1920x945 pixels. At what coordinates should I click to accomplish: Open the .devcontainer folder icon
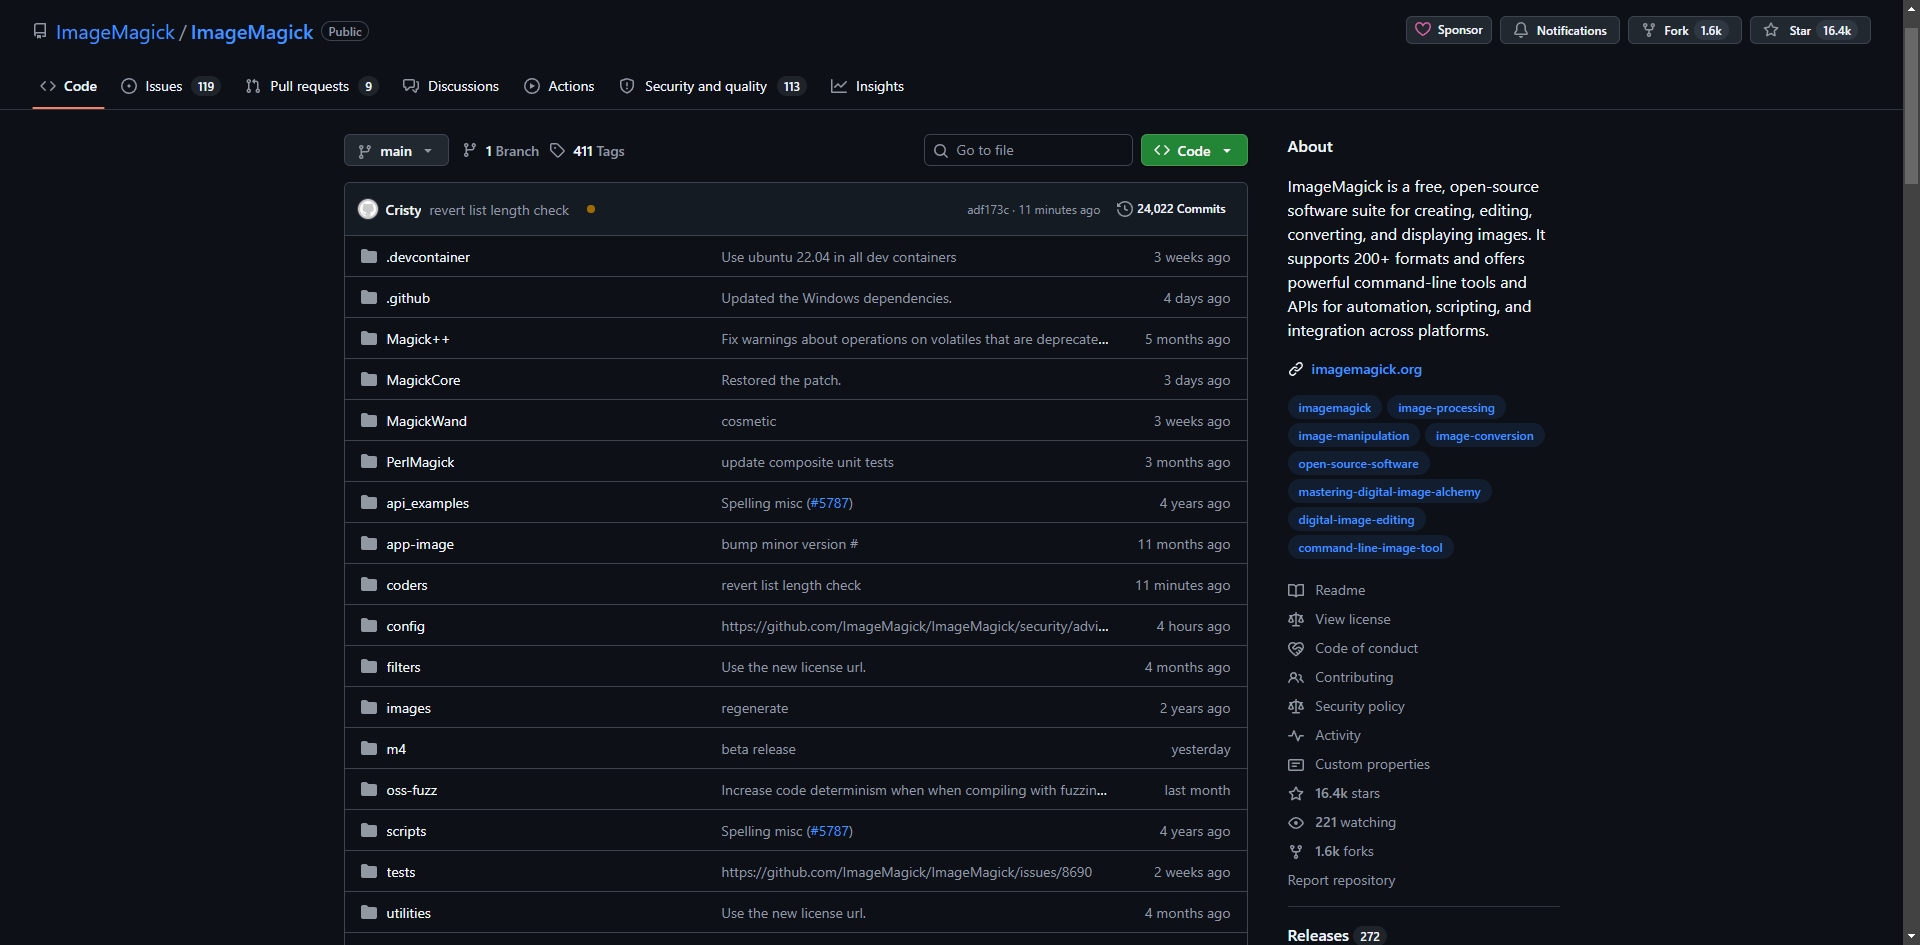pos(369,257)
